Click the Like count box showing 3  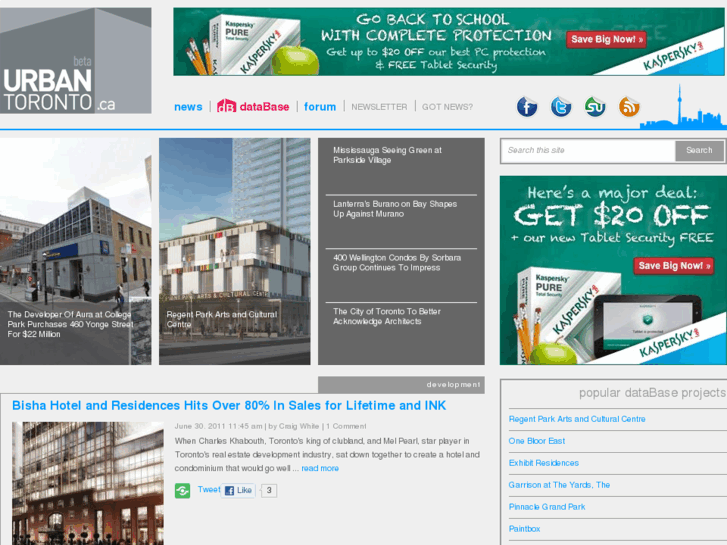pyautogui.click(x=269, y=490)
